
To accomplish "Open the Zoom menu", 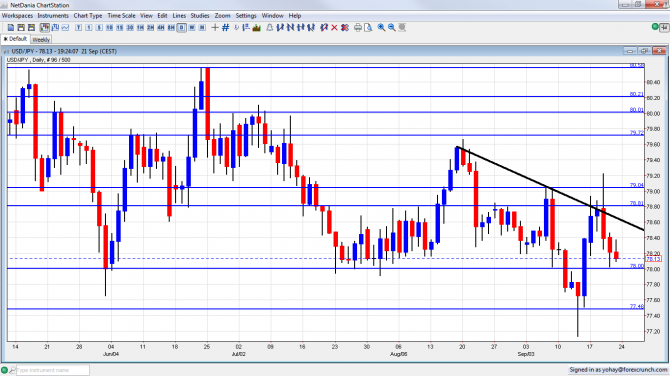I will tap(222, 16).
